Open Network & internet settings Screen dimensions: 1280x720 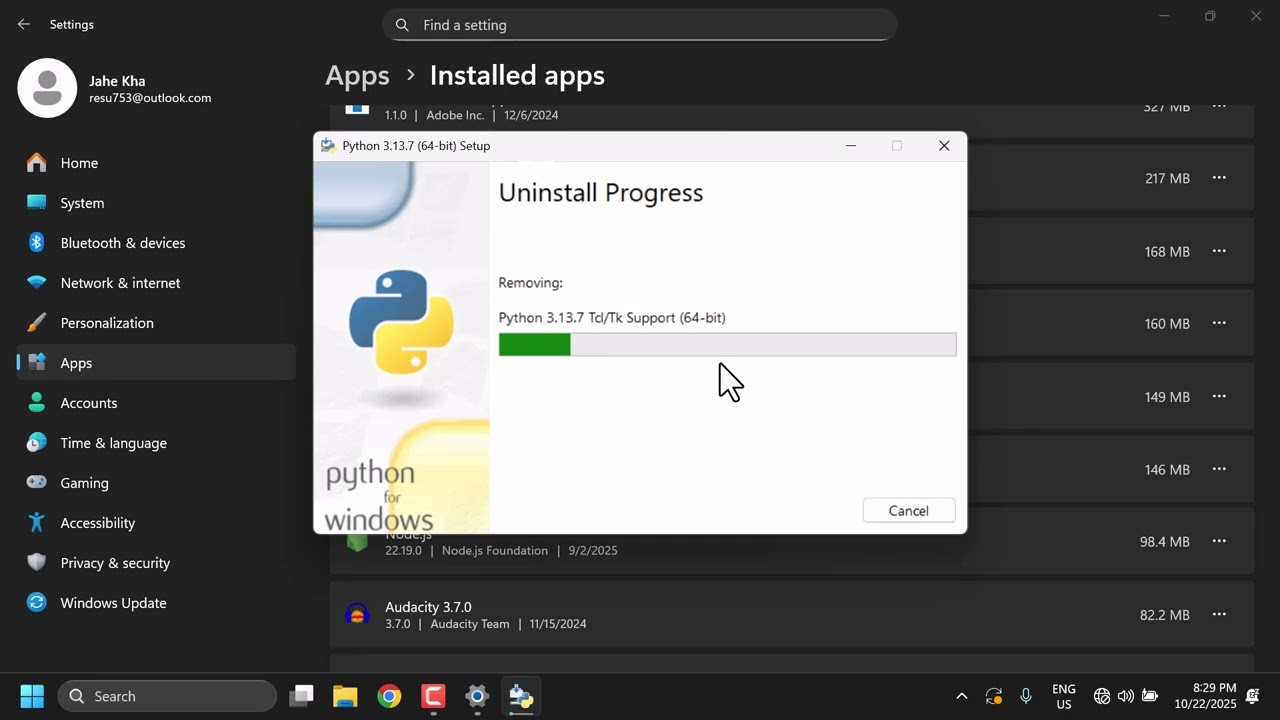pyautogui.click(x=156, y=283)
